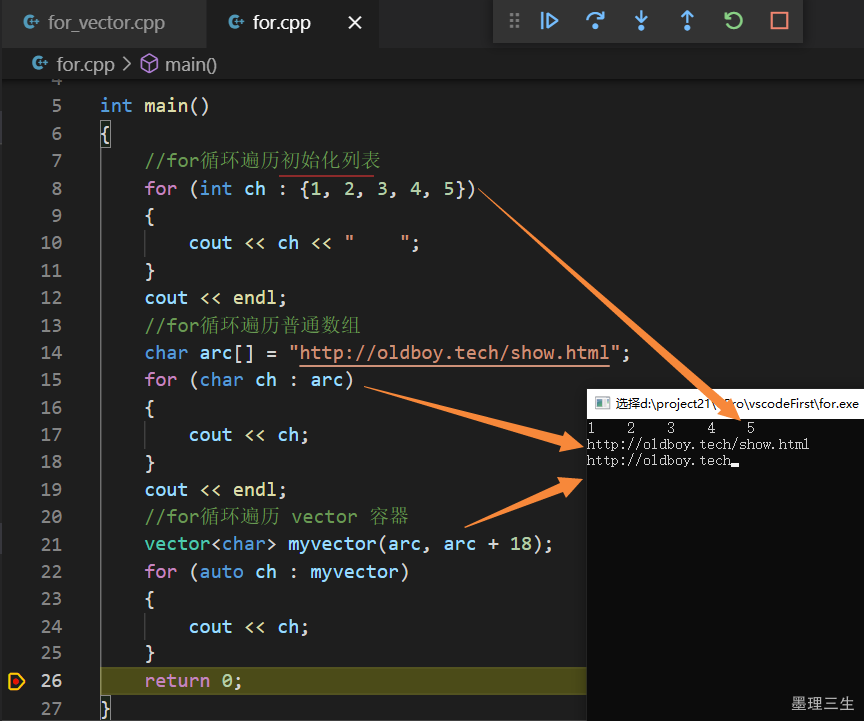
Task: Click the console's last line 'http://oldboy.tech'
Action: click(659, 461)
